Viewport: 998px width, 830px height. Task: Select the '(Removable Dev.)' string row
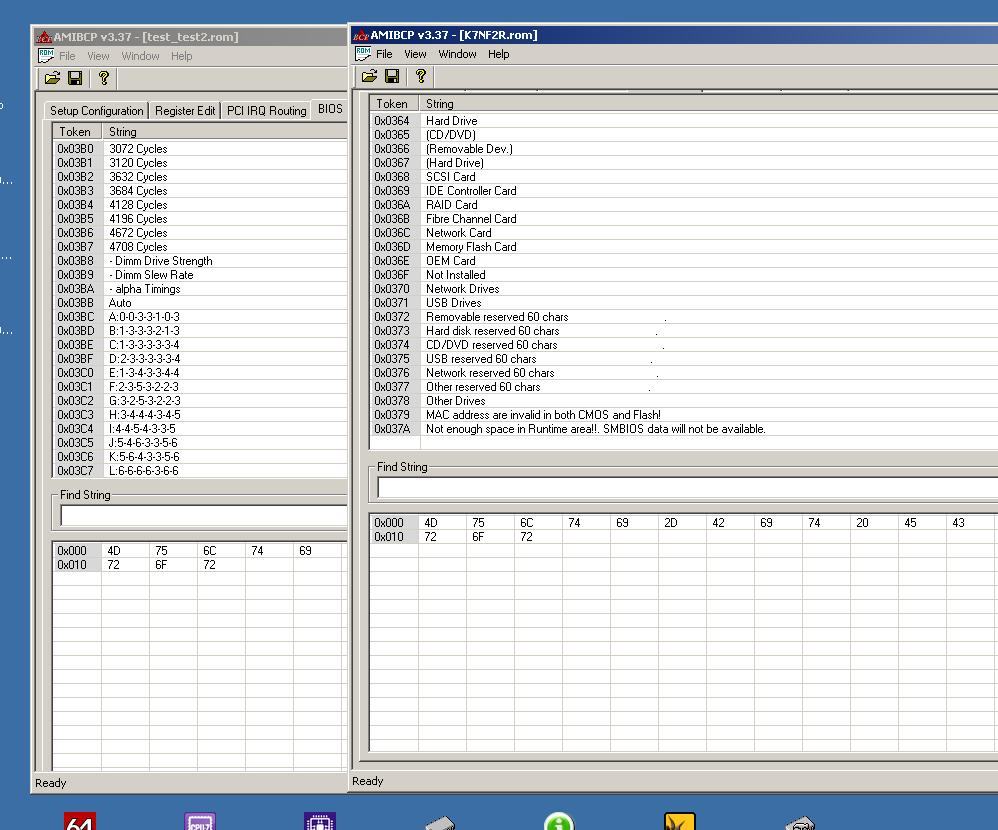[x=684, y=149]
